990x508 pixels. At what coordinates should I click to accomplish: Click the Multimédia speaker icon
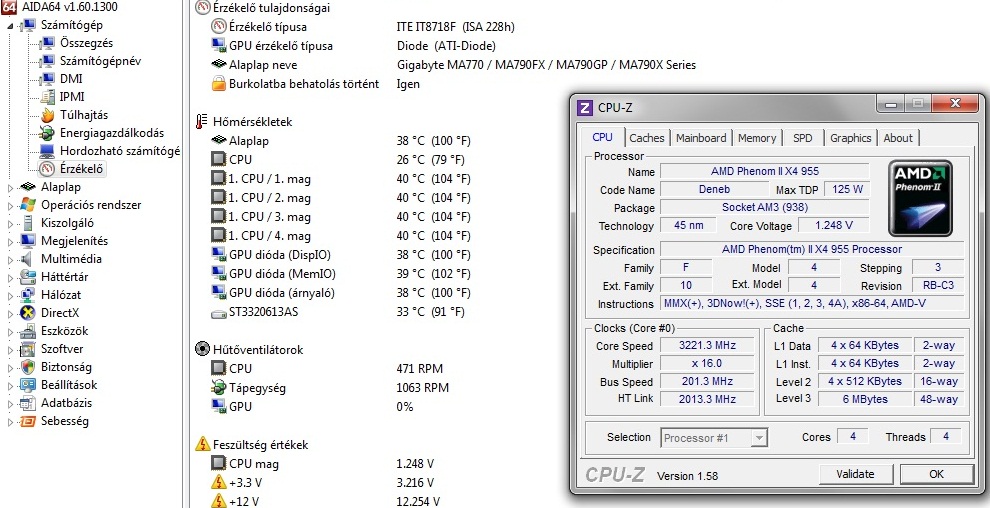(x=28, y=259)
